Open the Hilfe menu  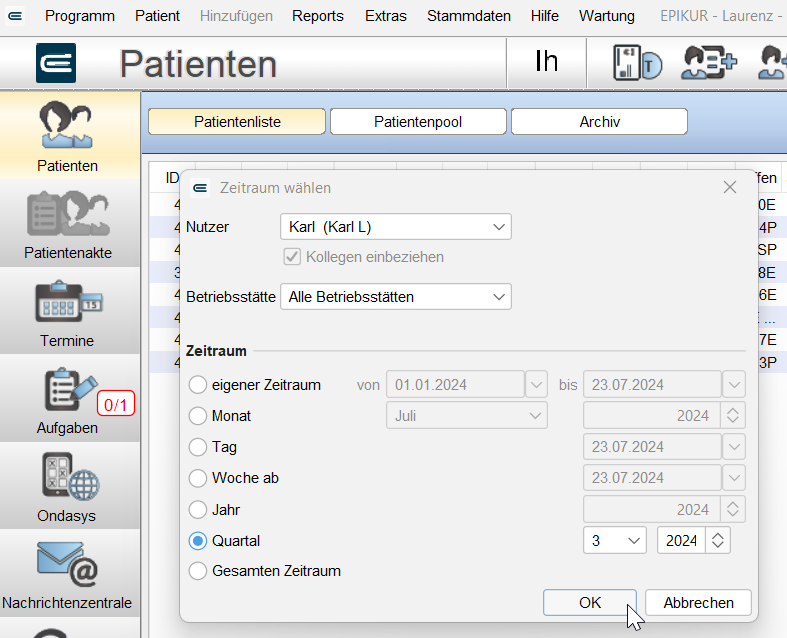tap(545, 16)
